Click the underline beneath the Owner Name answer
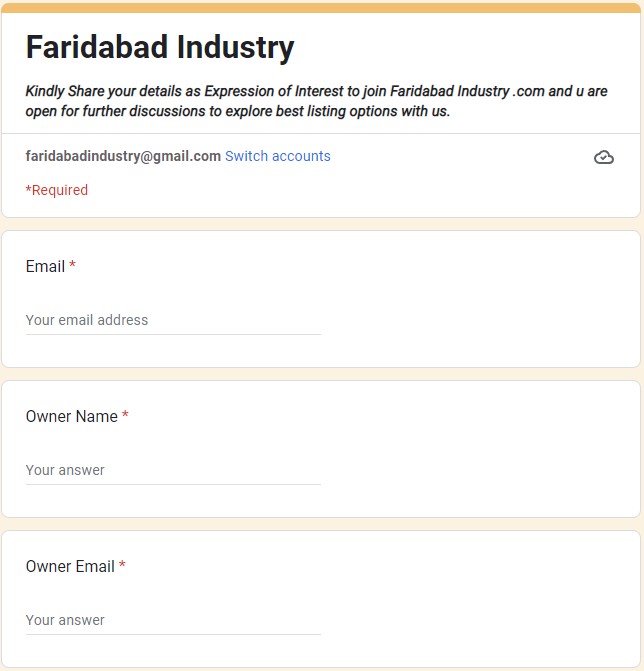 173,484
